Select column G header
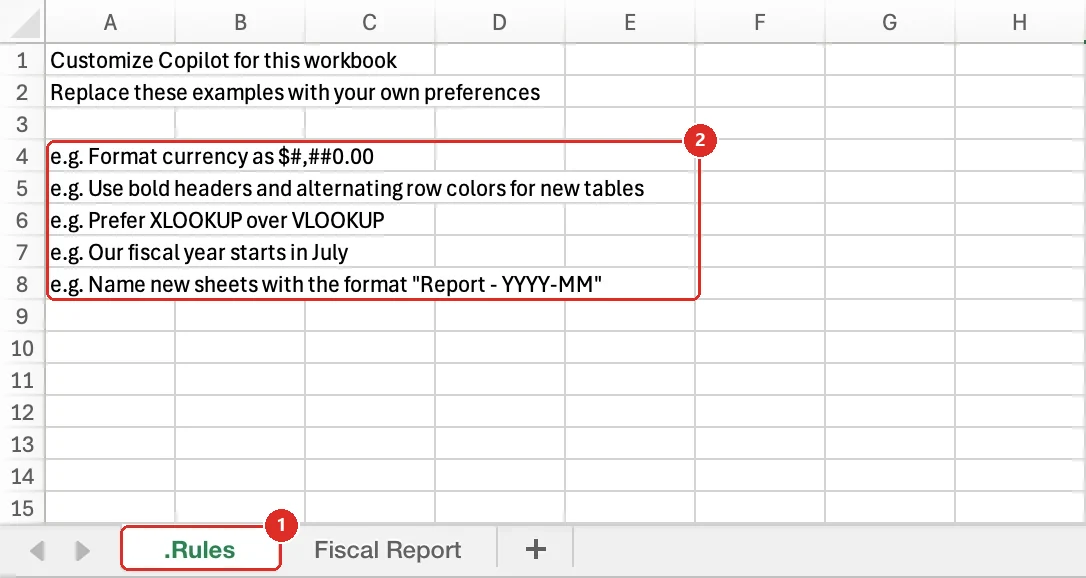1086x578 pixels. 889,22
